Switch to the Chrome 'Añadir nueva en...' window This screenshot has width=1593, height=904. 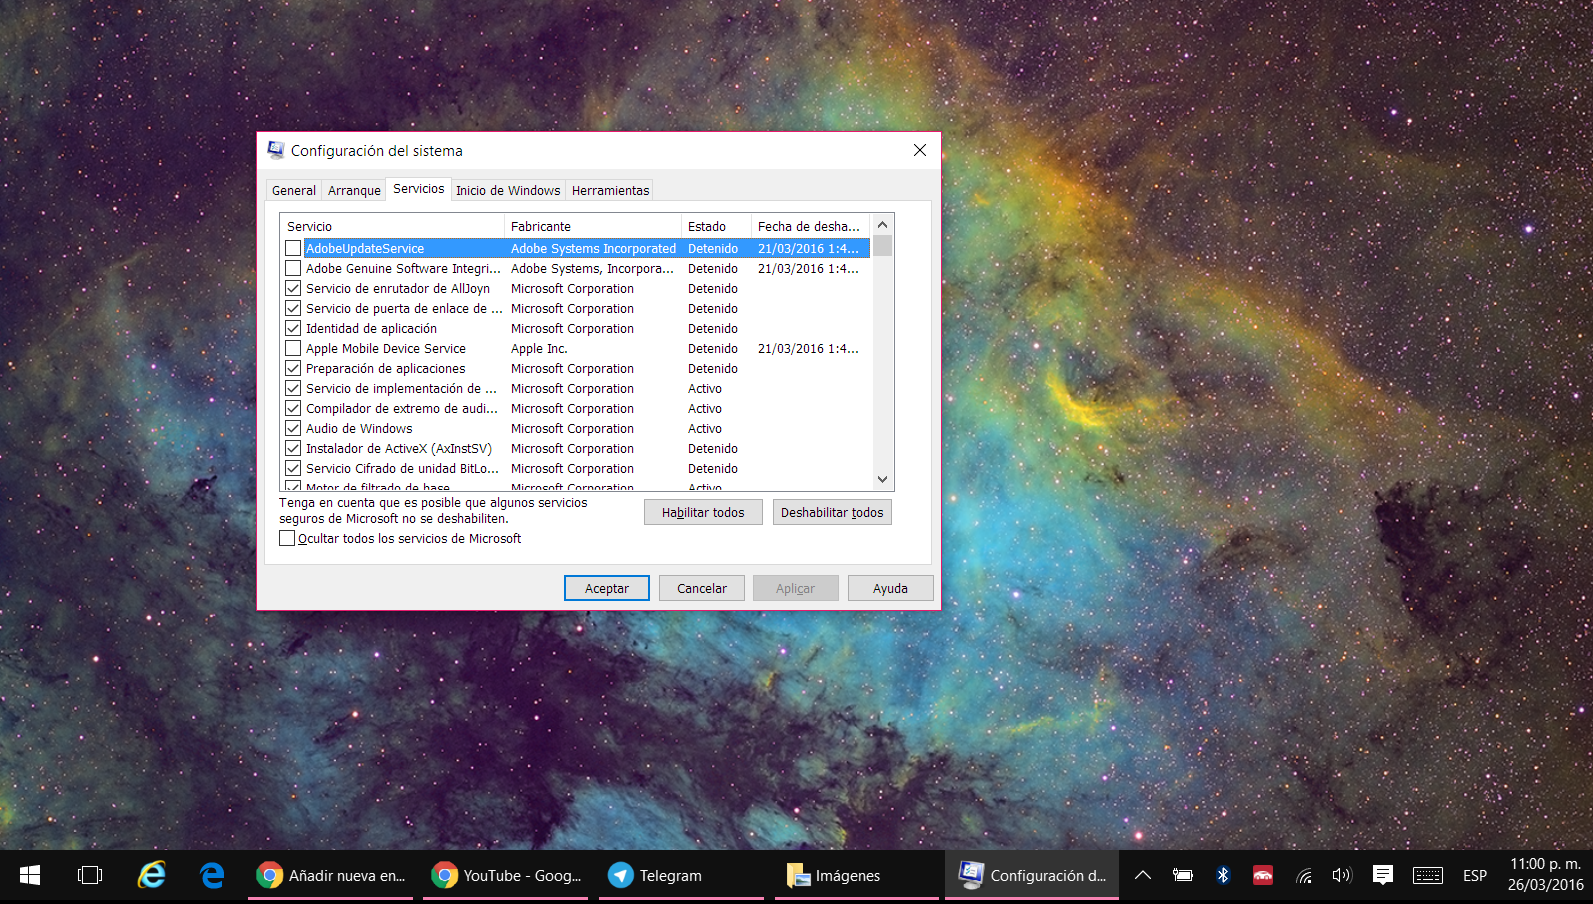click(331, 875)
